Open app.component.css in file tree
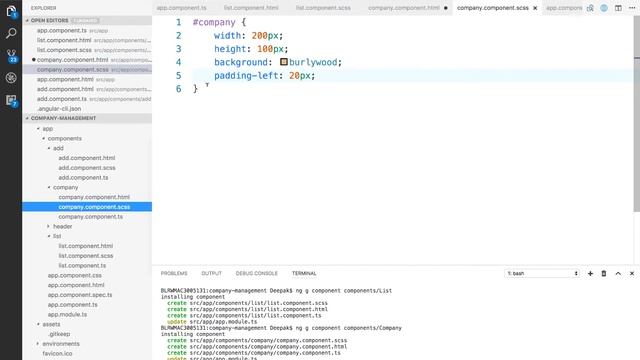Image resolution: width=640 pixels, height=360 pixels. (x=74, y=276)
